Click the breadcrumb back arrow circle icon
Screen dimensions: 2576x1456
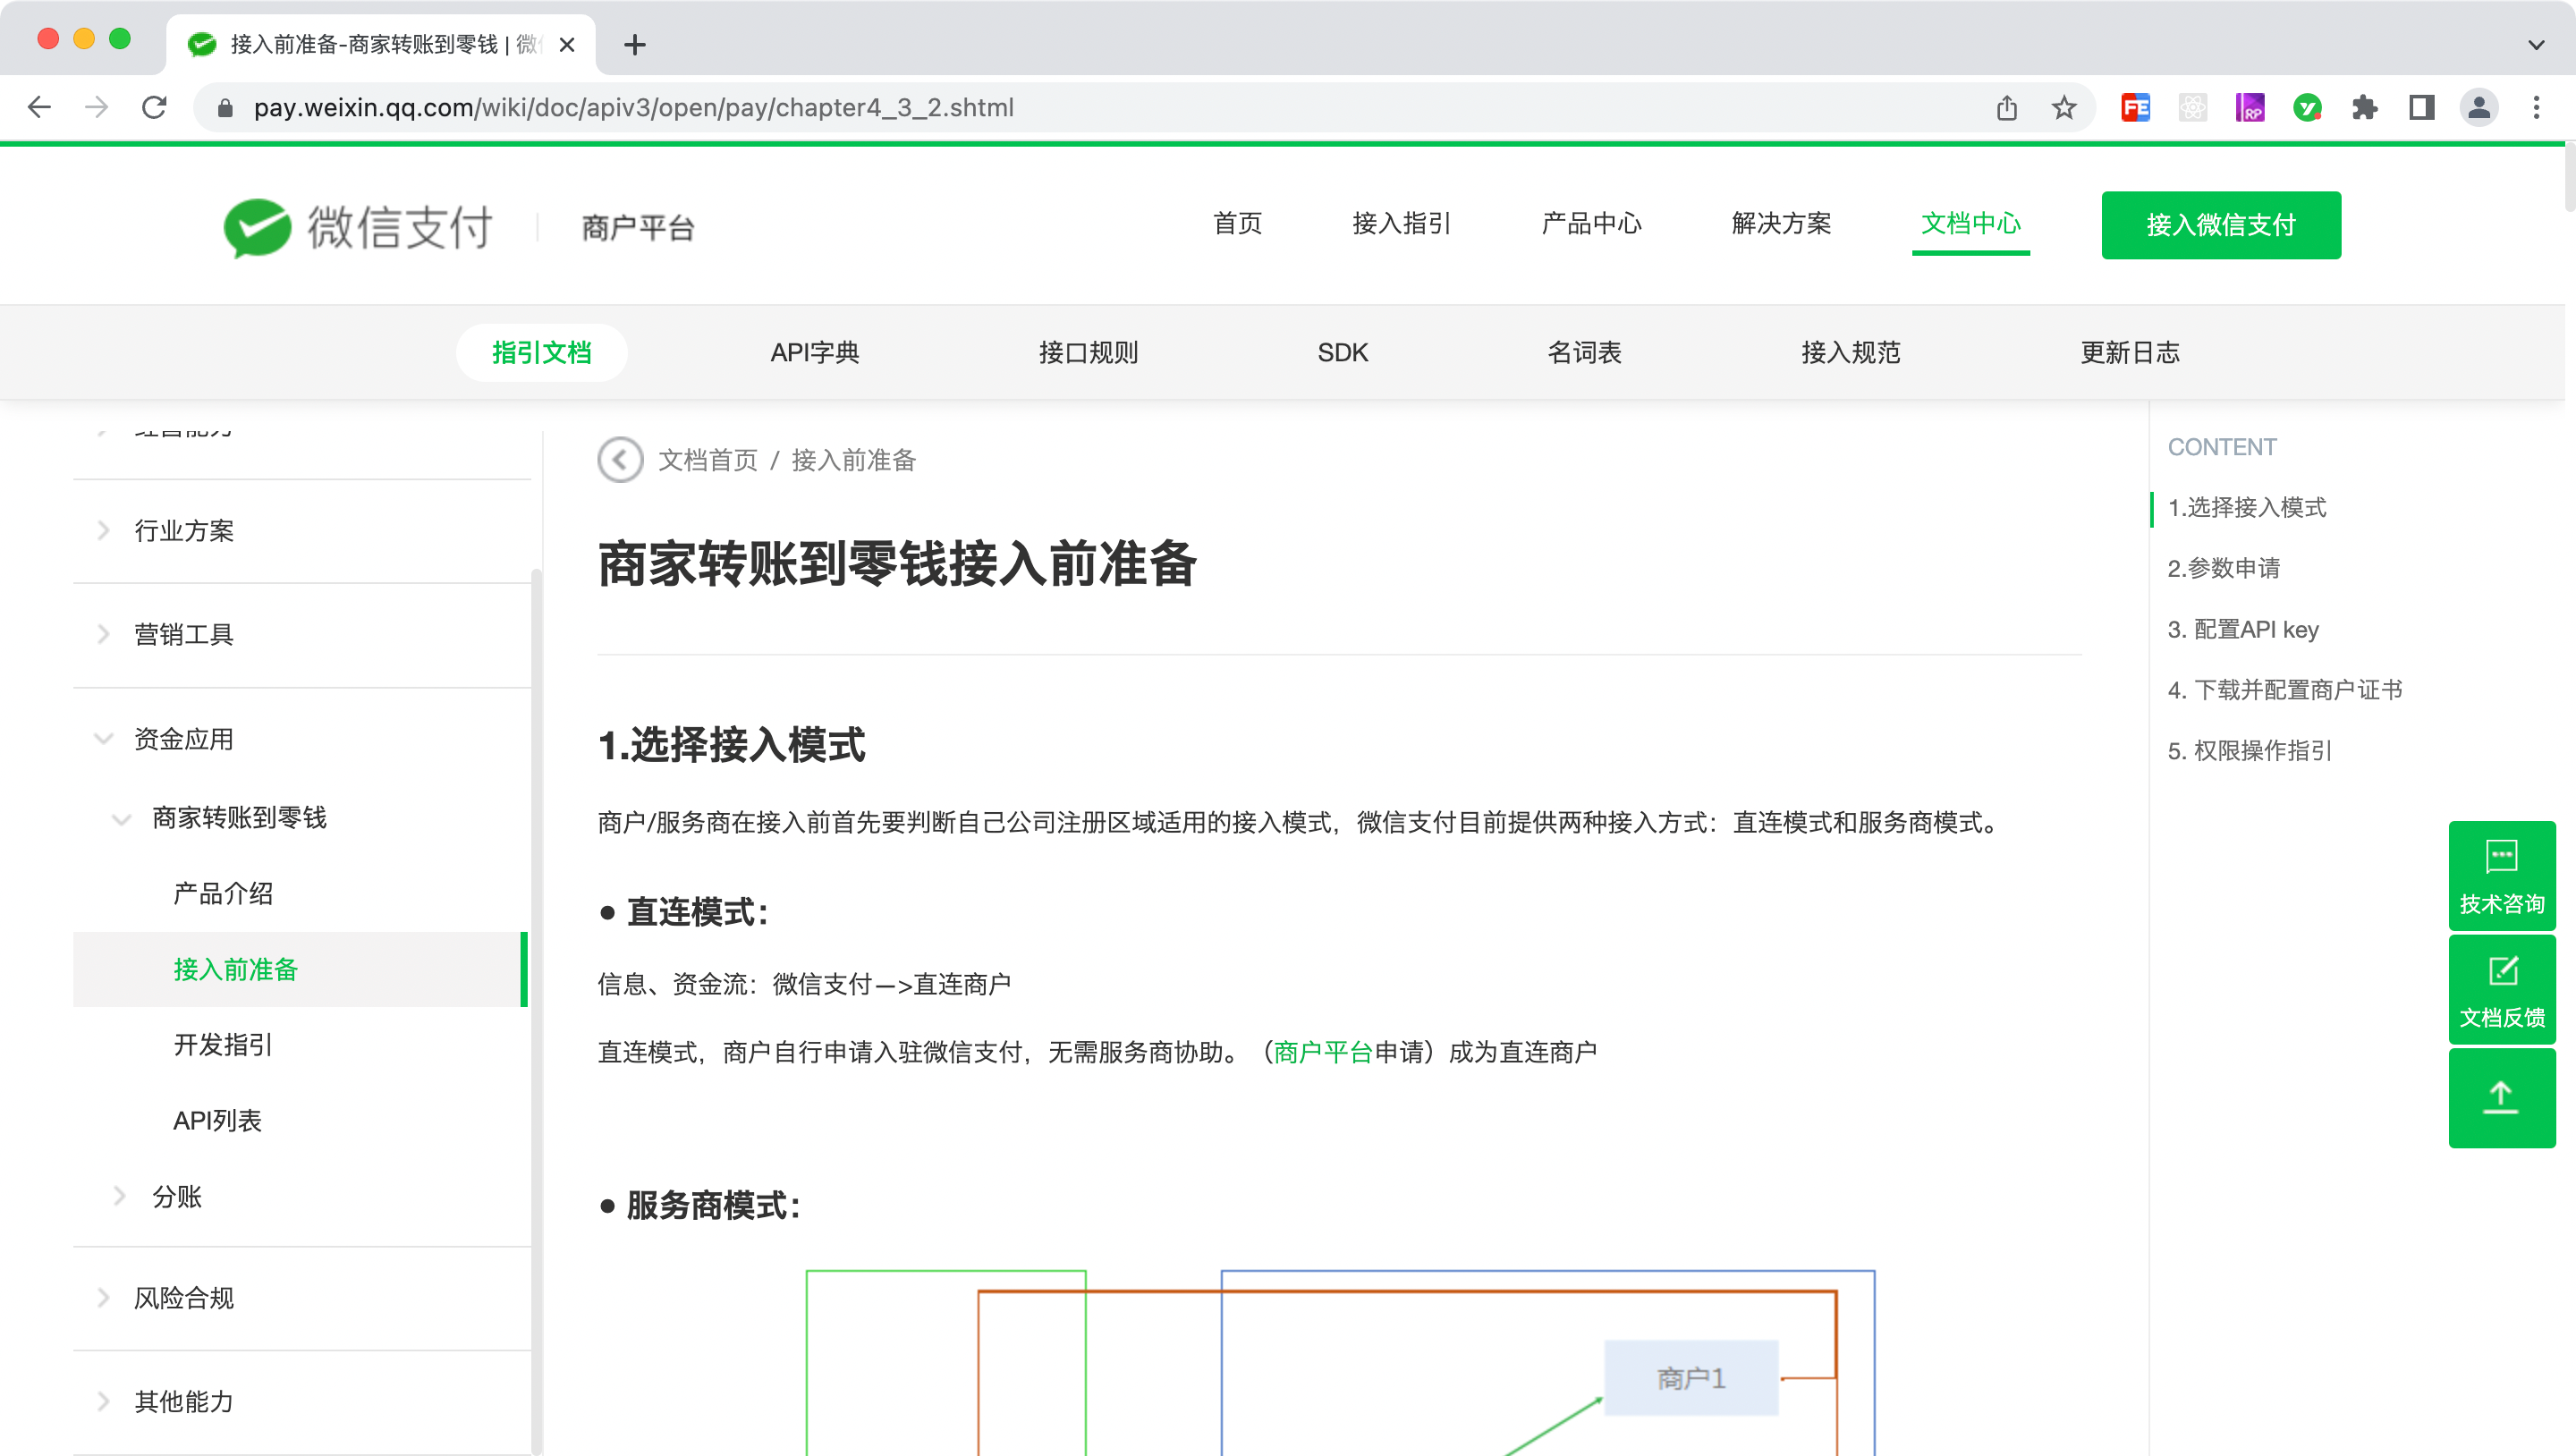pos(620,460)
